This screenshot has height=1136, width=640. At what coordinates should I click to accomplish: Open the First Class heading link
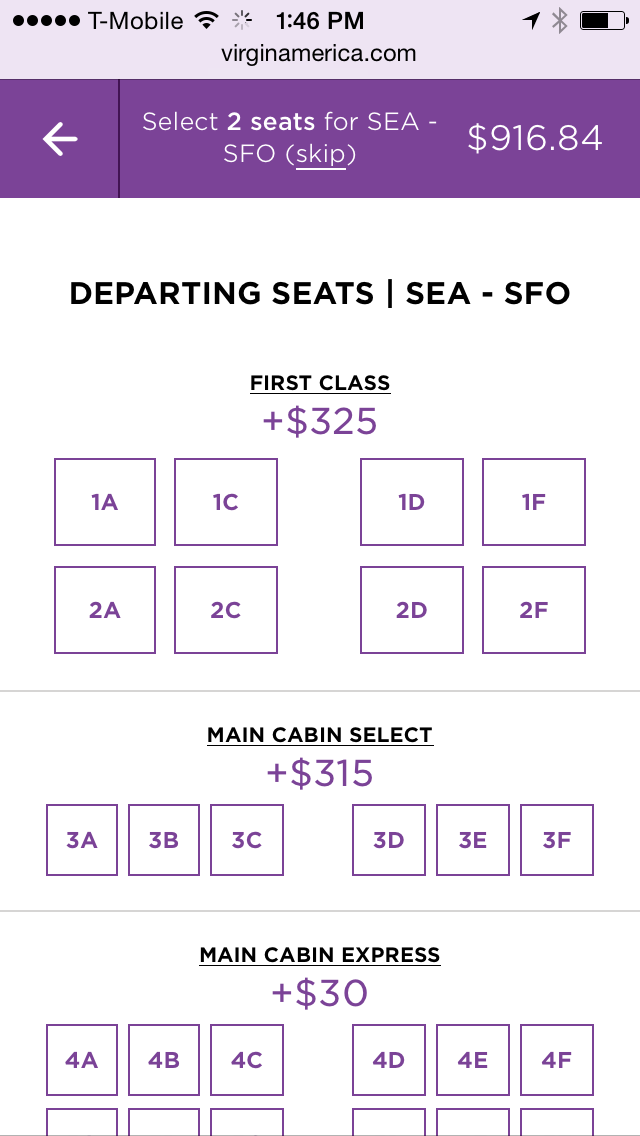[x=320, y=383]
